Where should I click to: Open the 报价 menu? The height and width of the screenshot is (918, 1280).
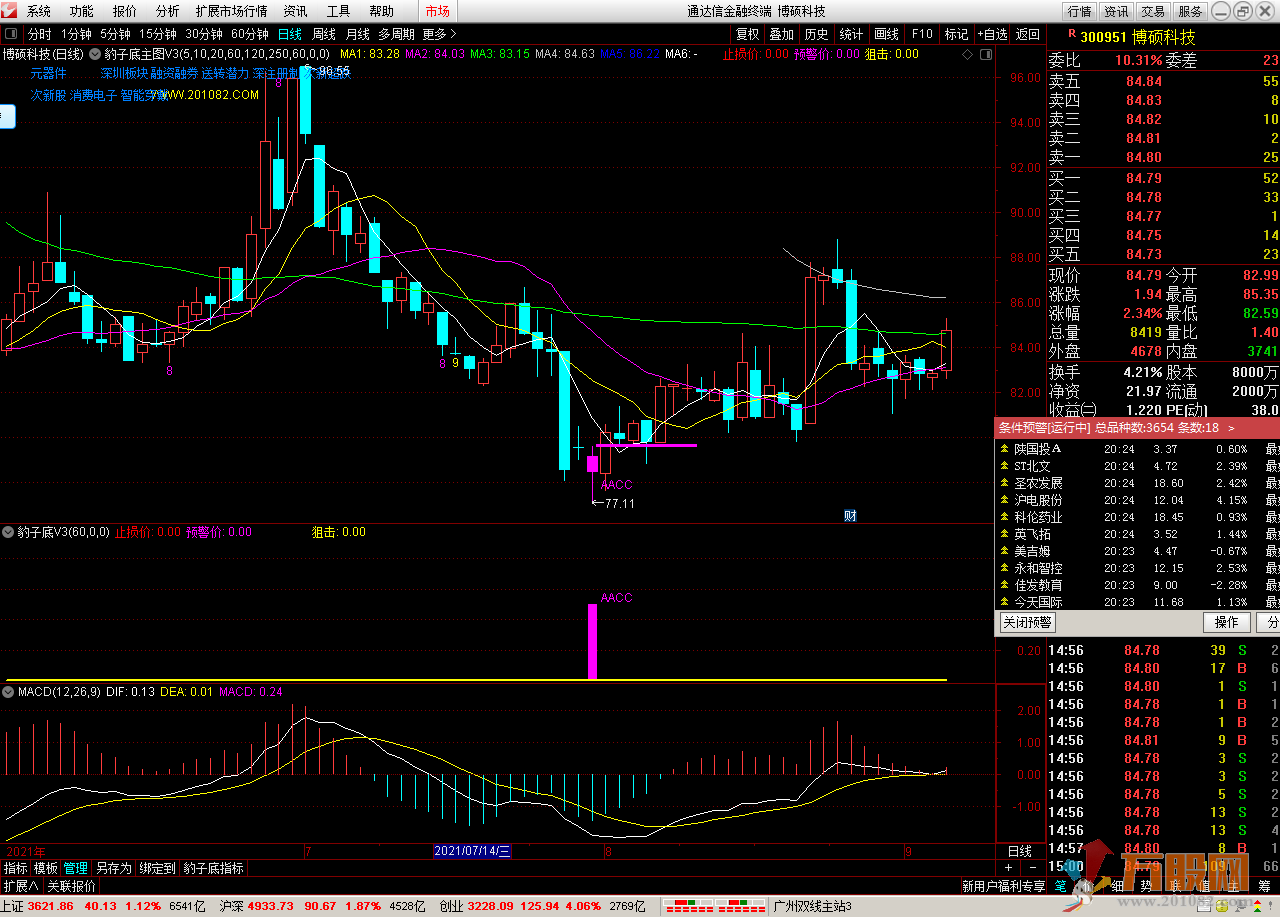click(x=125, y=12)
